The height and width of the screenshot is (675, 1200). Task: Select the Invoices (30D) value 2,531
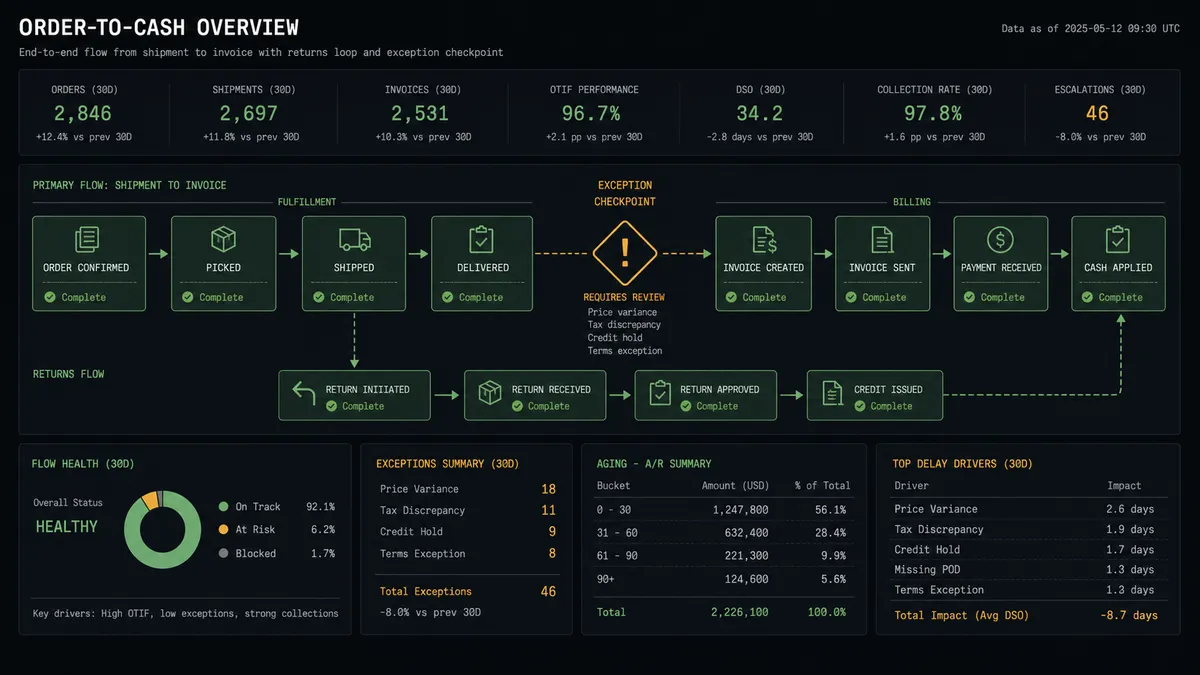click(x=422, y=114)
